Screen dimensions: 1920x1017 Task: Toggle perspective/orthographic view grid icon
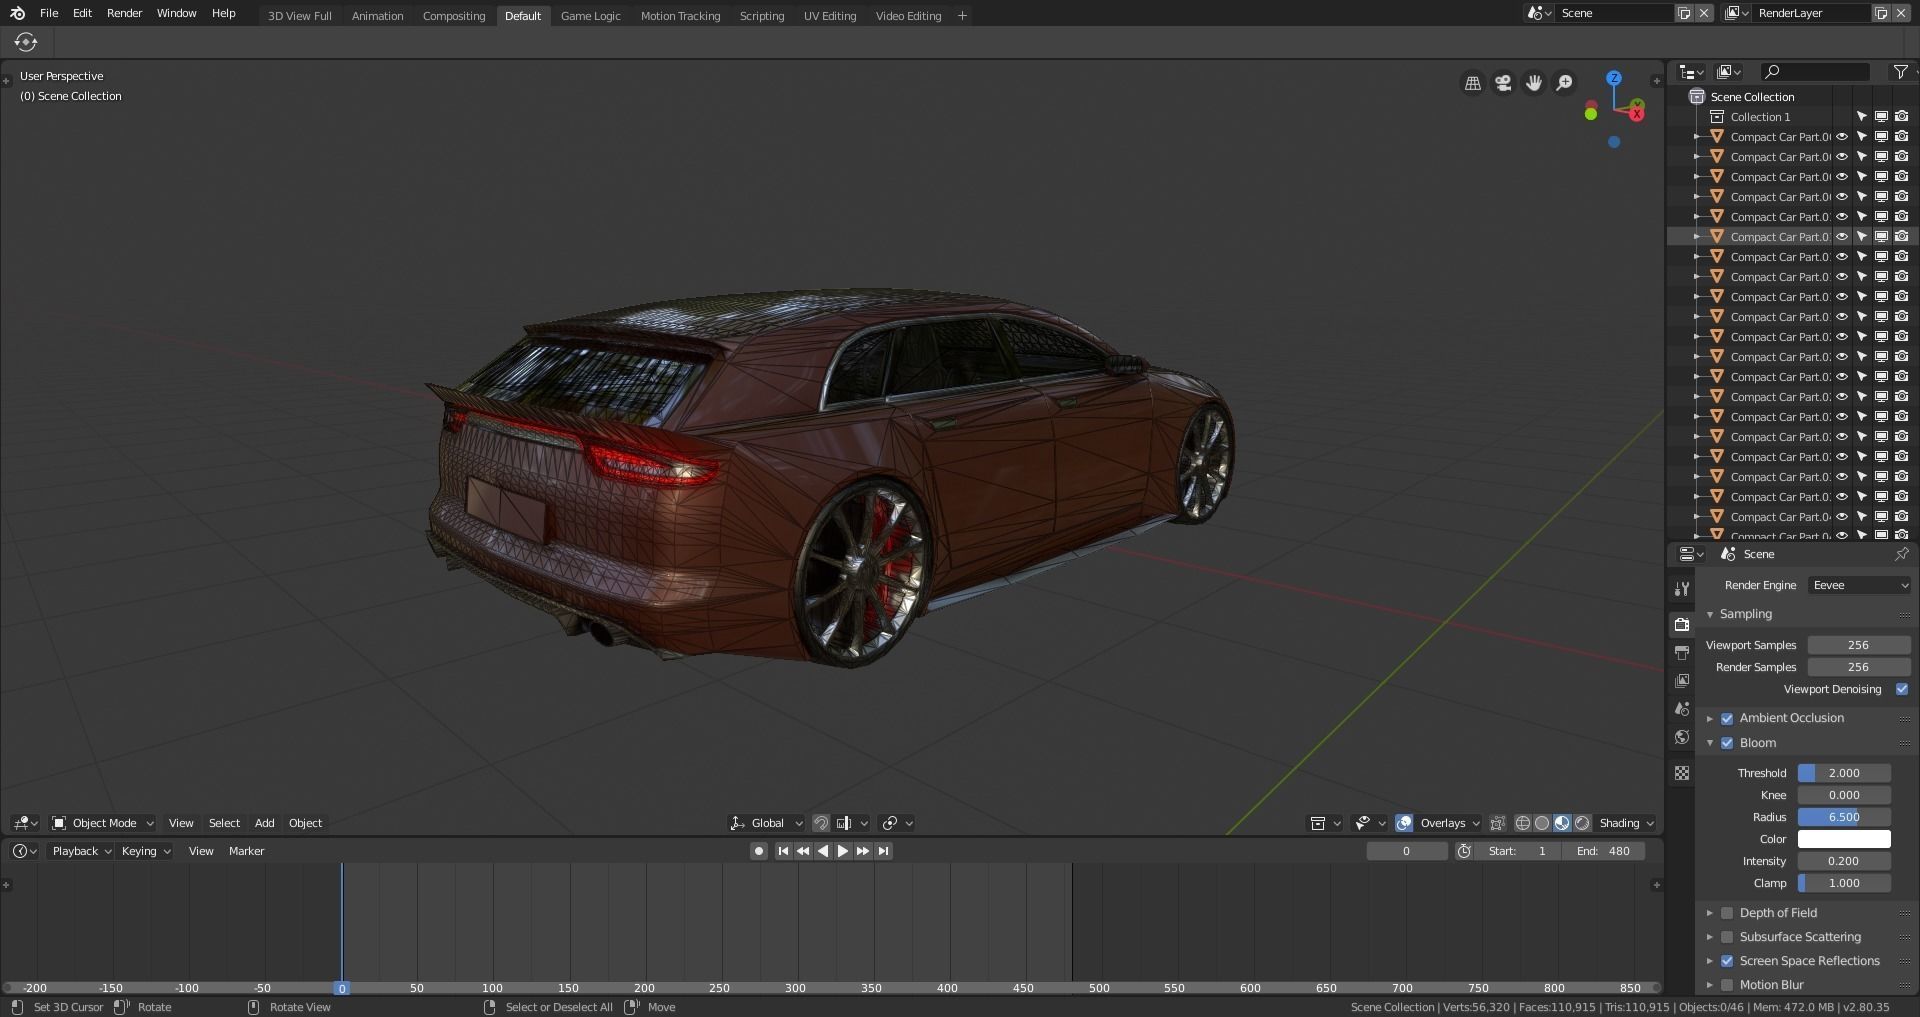1473,83
